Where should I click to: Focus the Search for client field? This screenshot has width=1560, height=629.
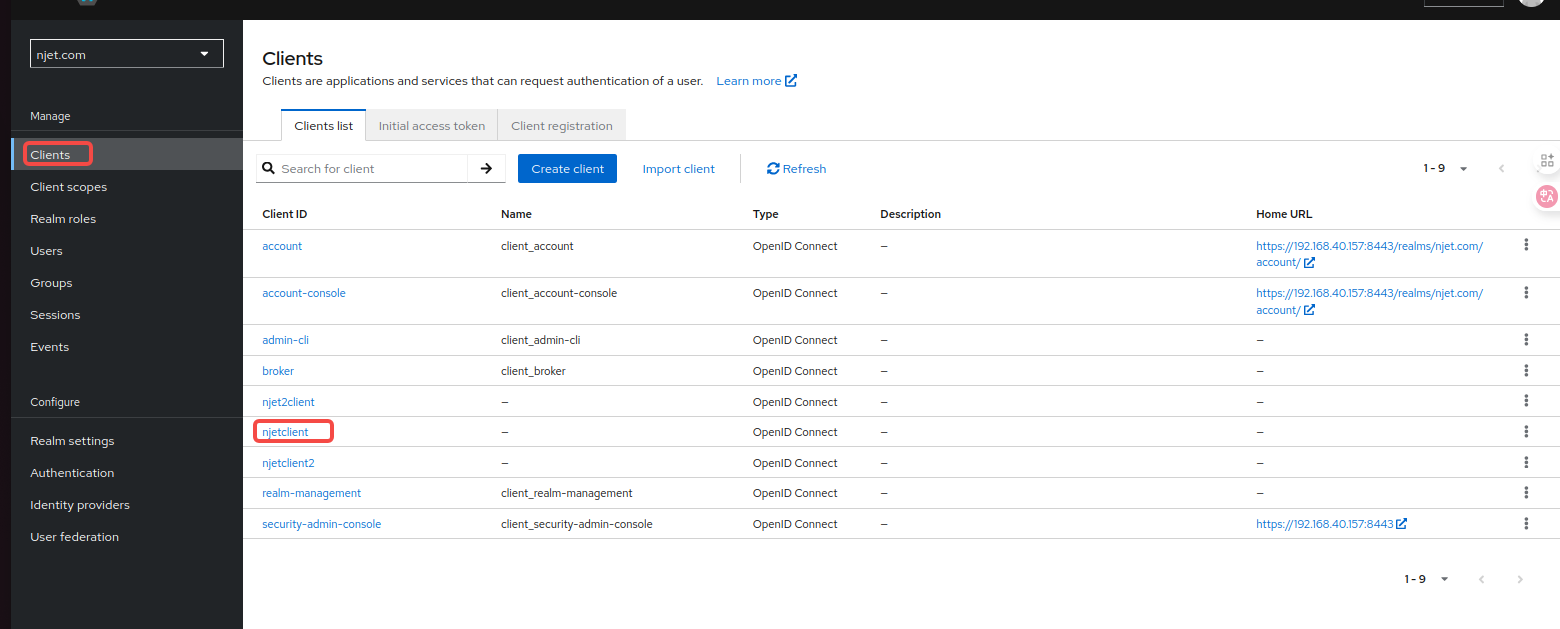click(370, 169)
